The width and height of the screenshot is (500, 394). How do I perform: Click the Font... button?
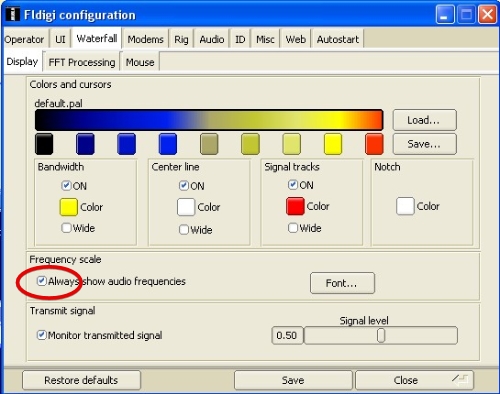pyautogui.click(x=342, y=283)
